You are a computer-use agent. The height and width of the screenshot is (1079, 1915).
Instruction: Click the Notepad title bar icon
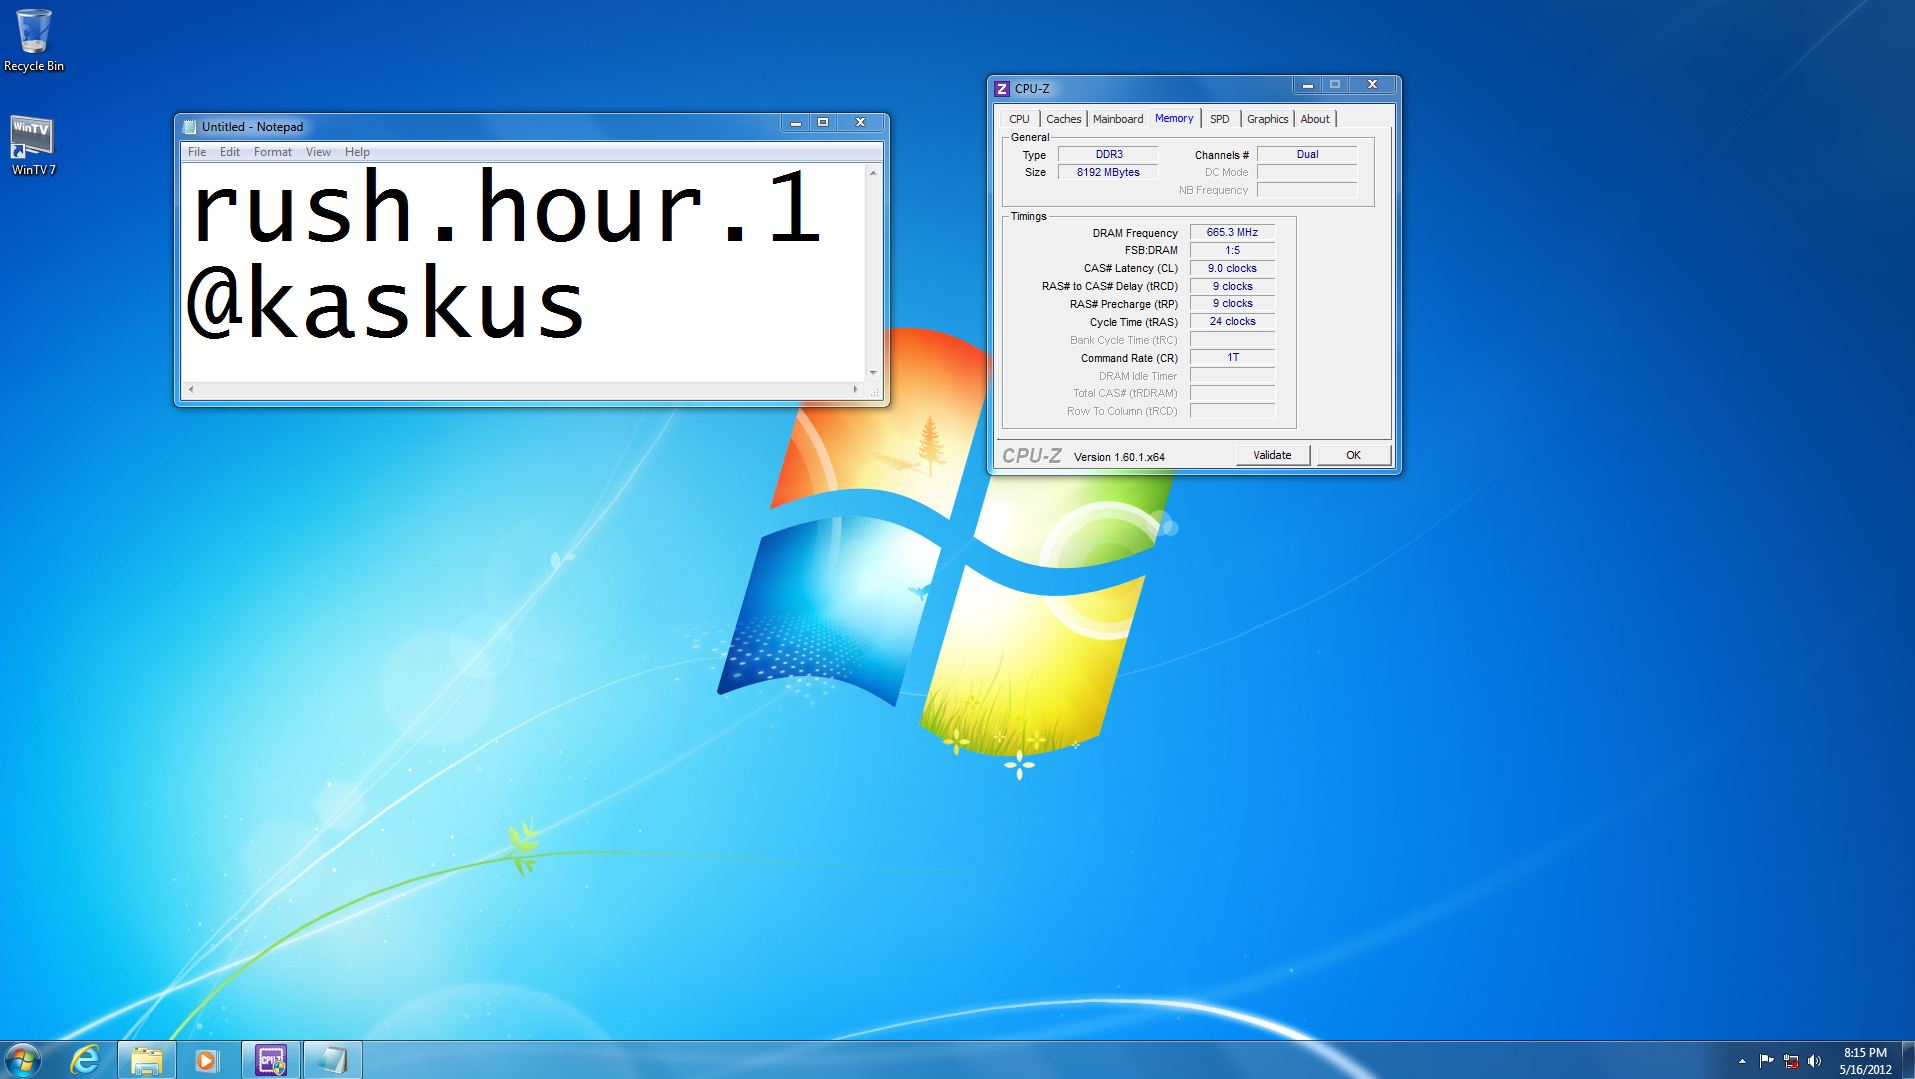point(189,127)
